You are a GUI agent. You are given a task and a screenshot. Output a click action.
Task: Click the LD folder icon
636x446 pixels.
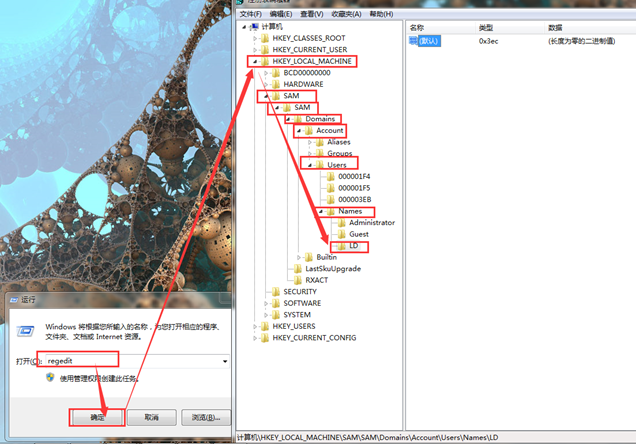[x=342, y=246]
